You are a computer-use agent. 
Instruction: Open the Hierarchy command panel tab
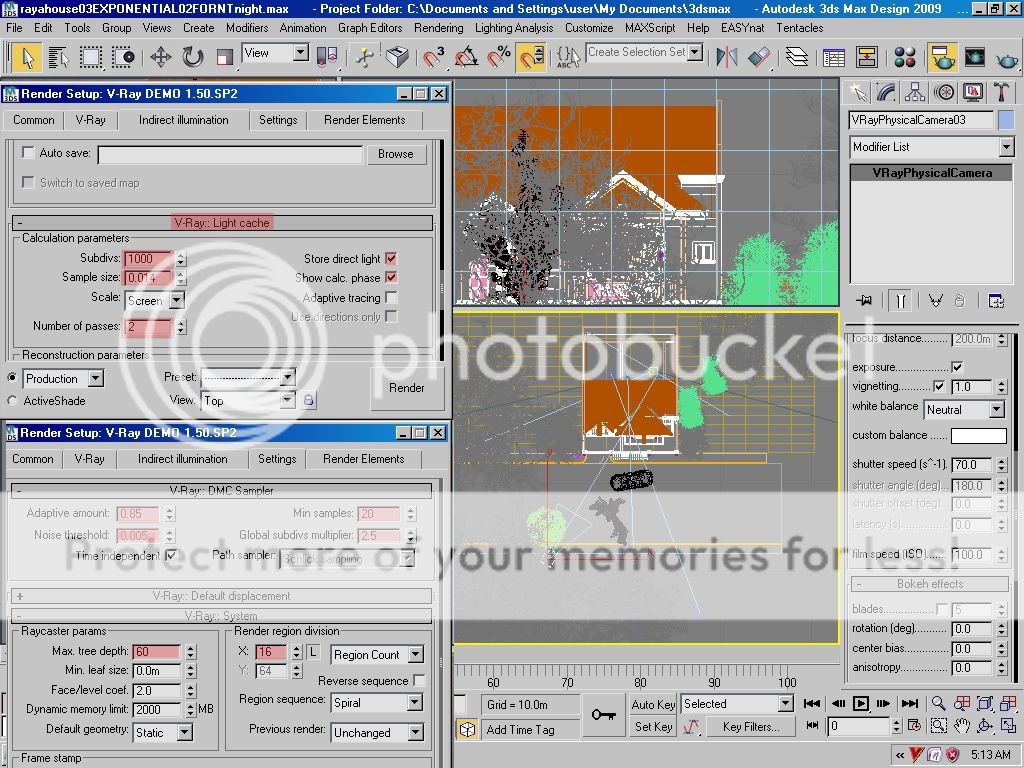pos(915,93)
